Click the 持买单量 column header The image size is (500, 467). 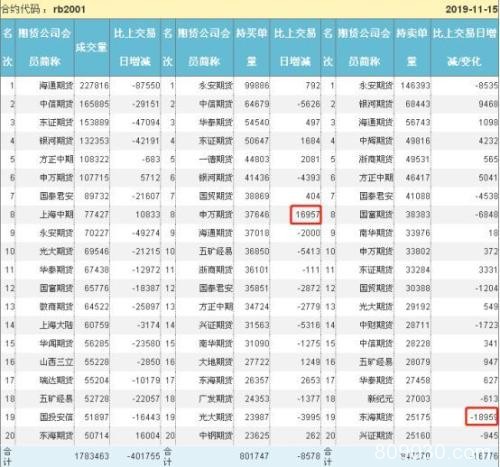point(252,47)
